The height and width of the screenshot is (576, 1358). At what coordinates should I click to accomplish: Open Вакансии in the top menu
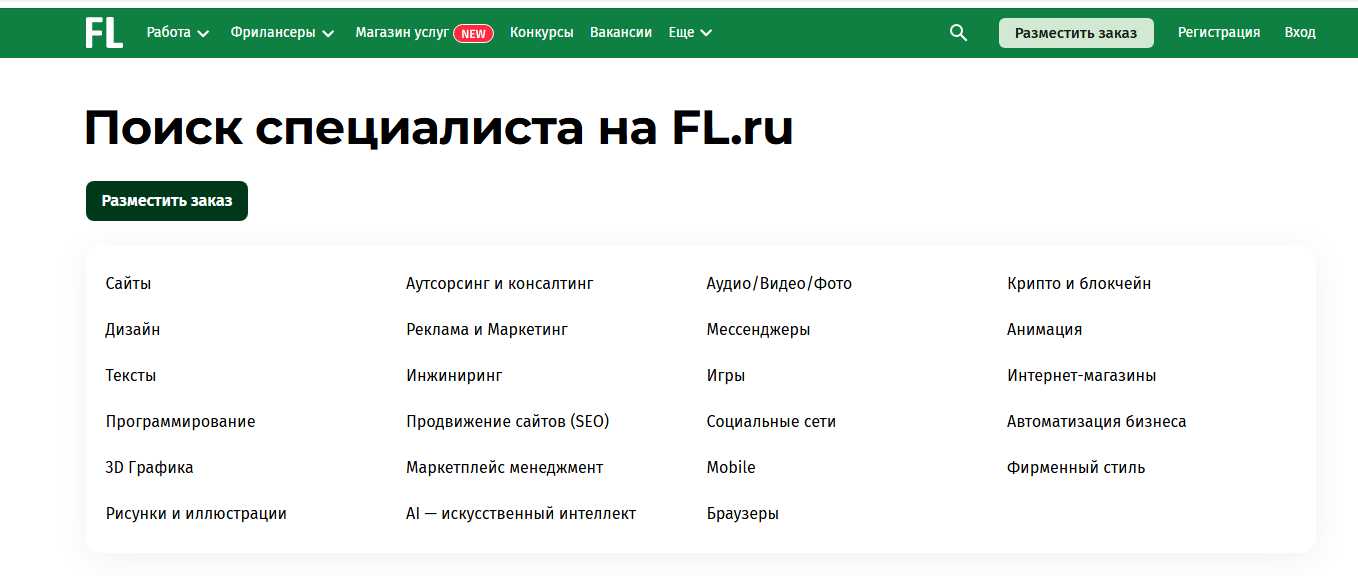pyautogui.click(x=621, y=33)
